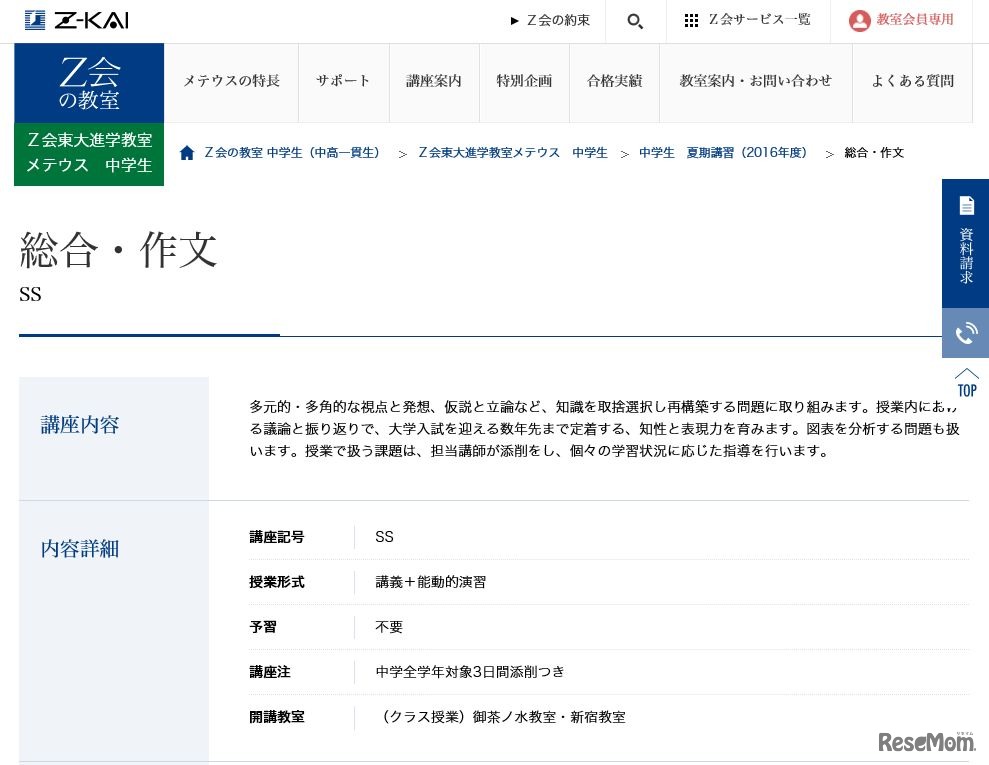Viewport: 989px width, 765px height.
Task: Click the grid icon for Z会サービス一覧
Action: coord(691,20)
